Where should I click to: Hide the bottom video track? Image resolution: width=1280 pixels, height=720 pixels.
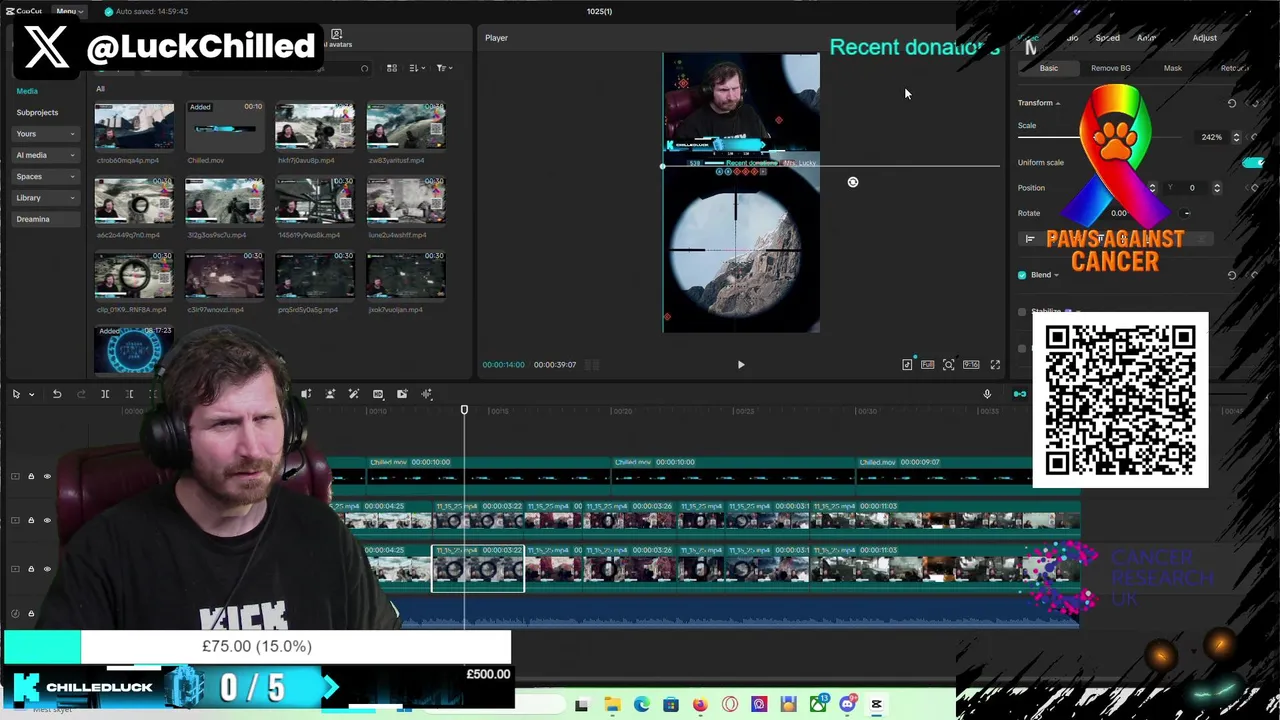point(47,569)
